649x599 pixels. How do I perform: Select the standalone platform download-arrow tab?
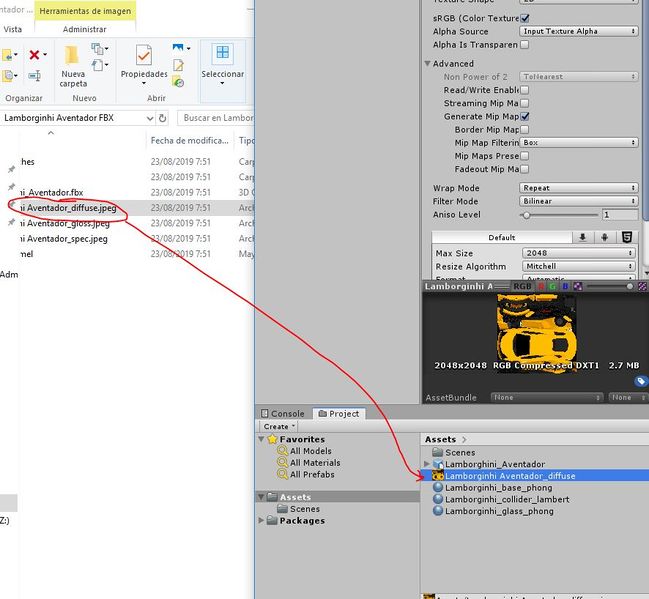(x=583, y=237)
